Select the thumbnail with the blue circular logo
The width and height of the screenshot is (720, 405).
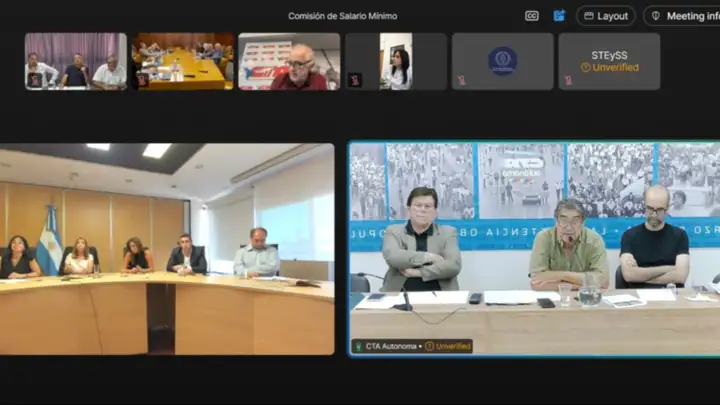point(502,61)
